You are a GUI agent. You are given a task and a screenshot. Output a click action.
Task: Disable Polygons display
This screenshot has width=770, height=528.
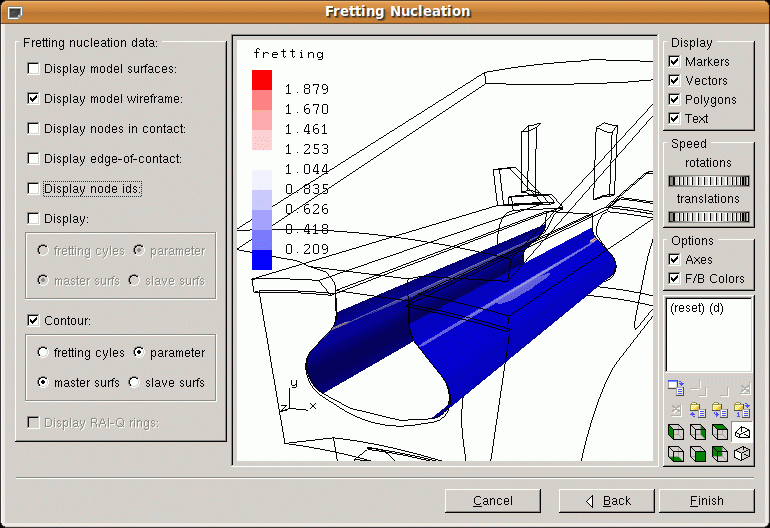674,99
